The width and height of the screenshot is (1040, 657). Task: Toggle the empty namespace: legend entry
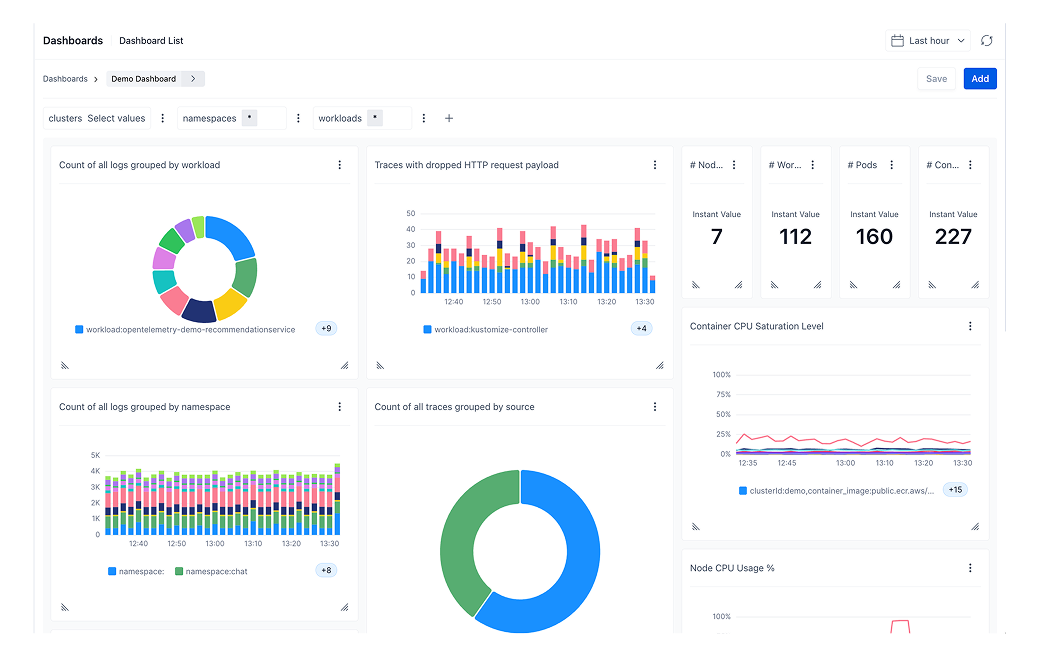(136, 571)
